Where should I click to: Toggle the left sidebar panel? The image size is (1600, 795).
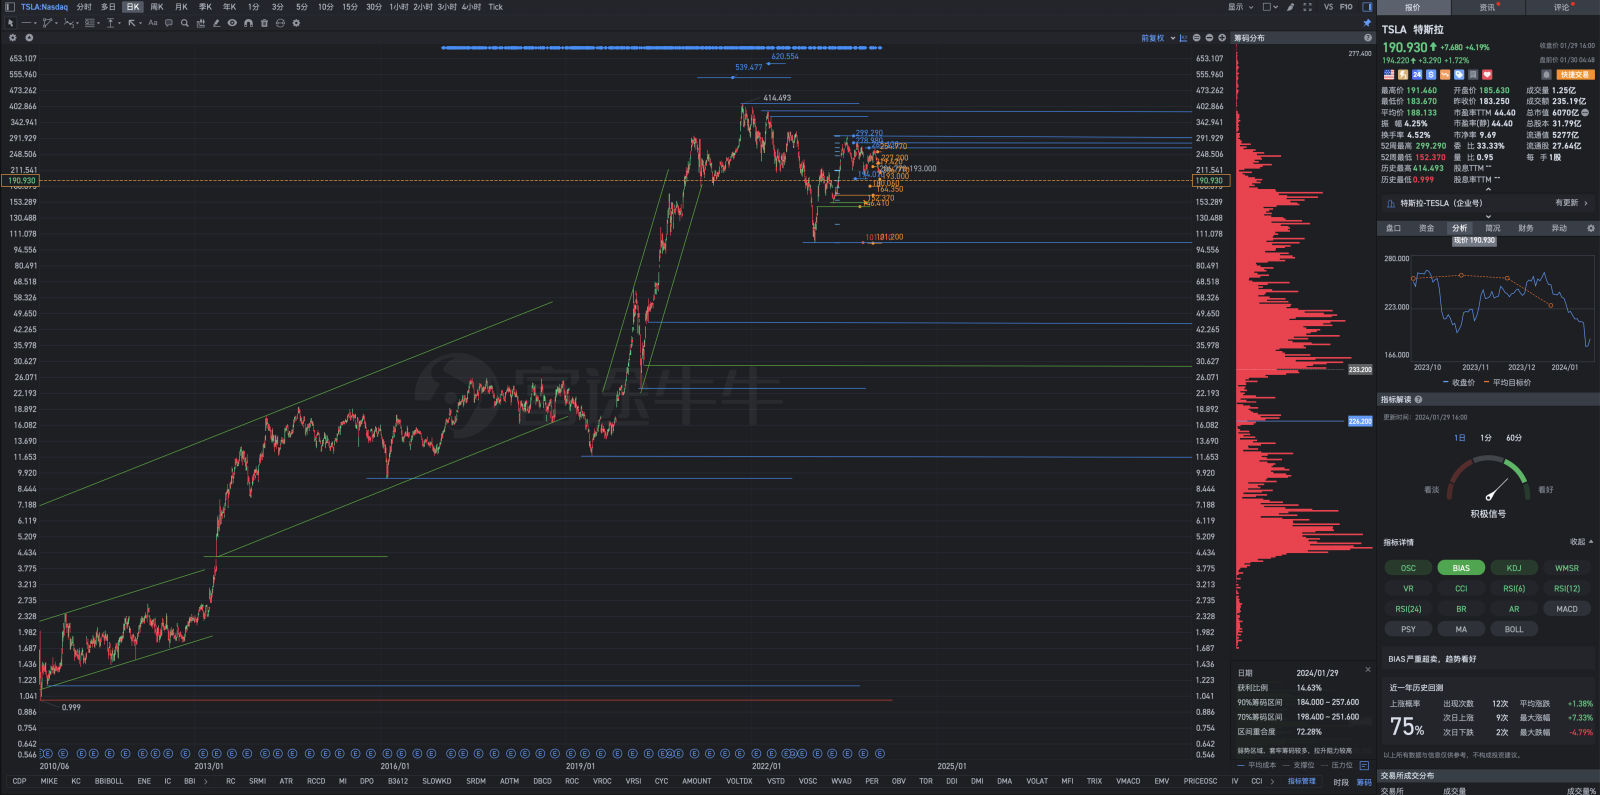[x=10, y=7]
